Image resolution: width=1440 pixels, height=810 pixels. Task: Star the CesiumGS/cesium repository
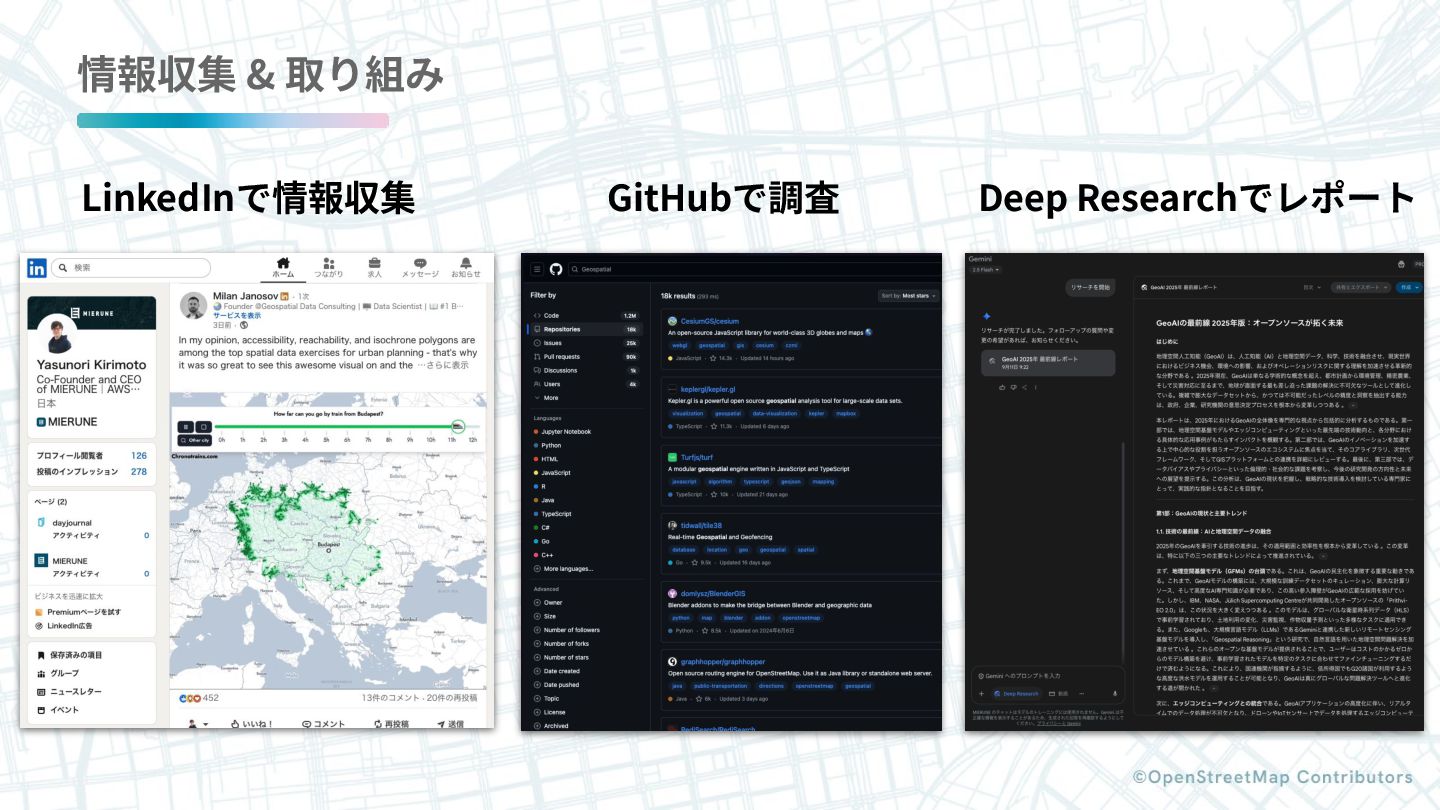pos(714,358)
